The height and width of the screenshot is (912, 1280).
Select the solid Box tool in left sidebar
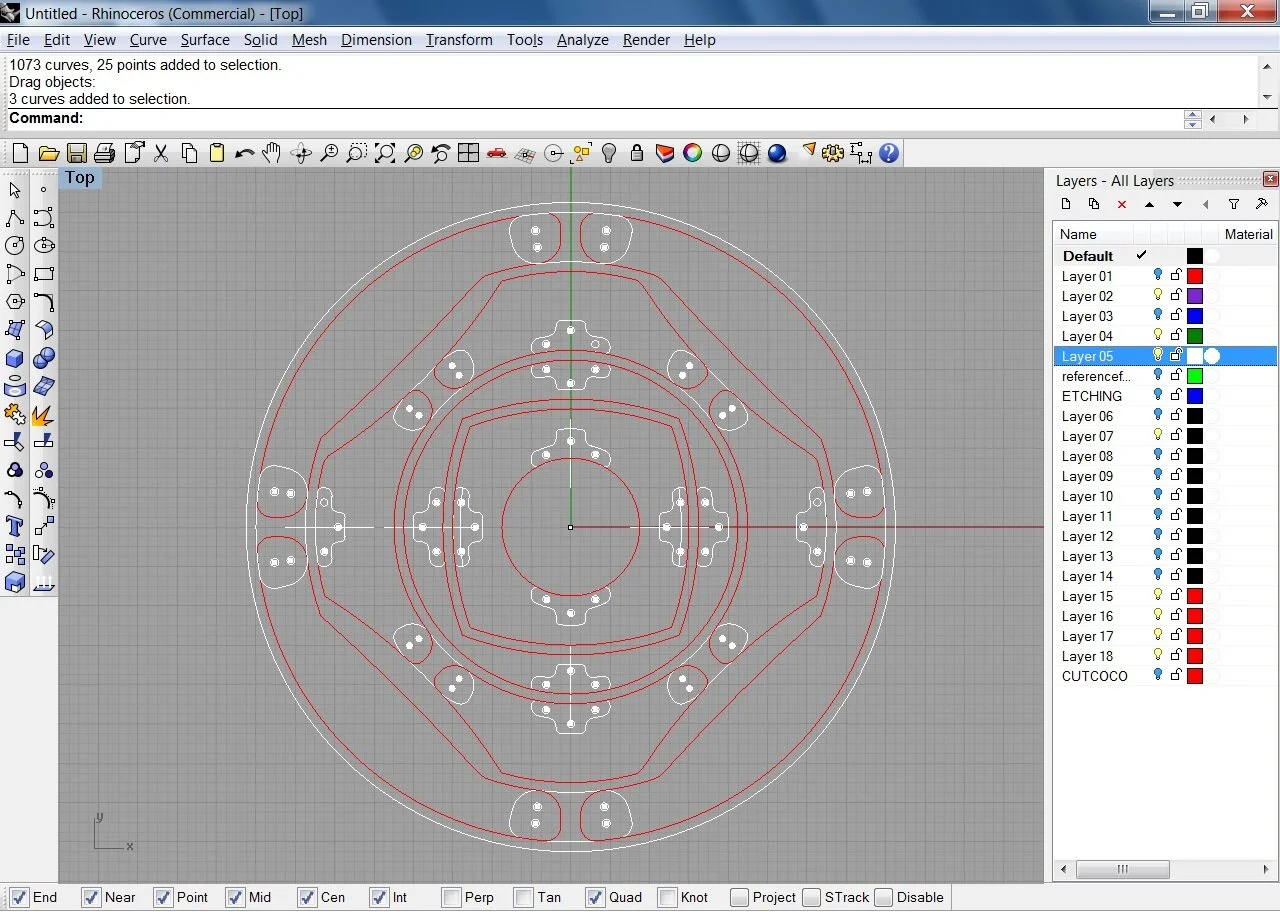coord(15,358)
